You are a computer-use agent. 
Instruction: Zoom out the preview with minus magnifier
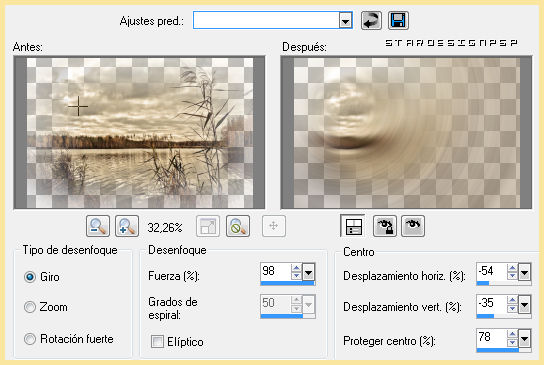tap(98, 226)
